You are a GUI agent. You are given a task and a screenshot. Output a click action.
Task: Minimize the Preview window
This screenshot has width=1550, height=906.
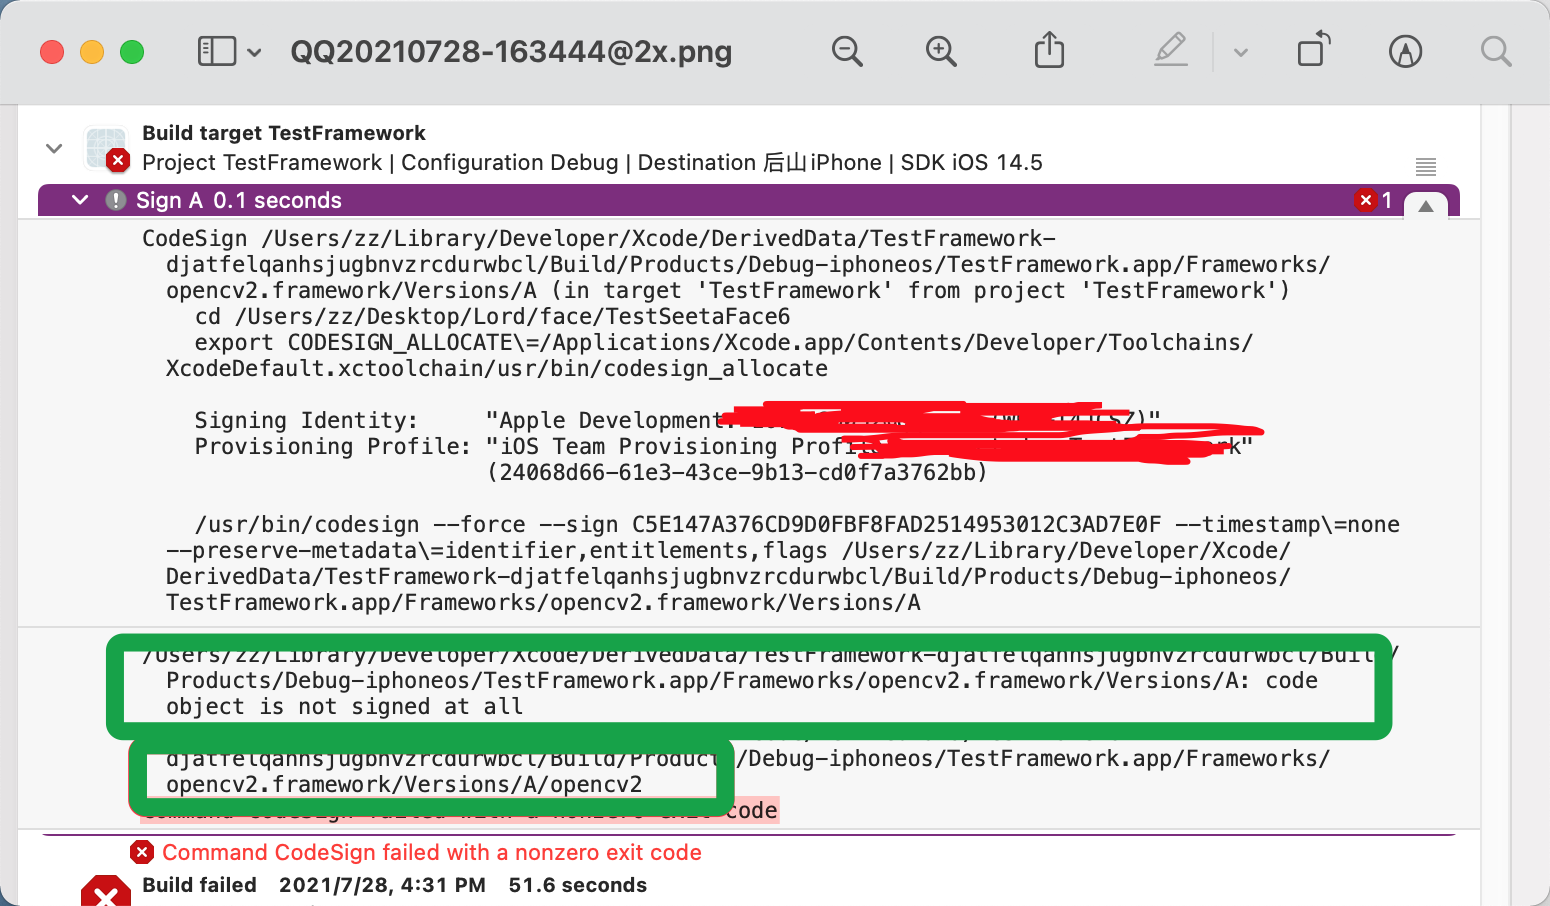point(92,52)
